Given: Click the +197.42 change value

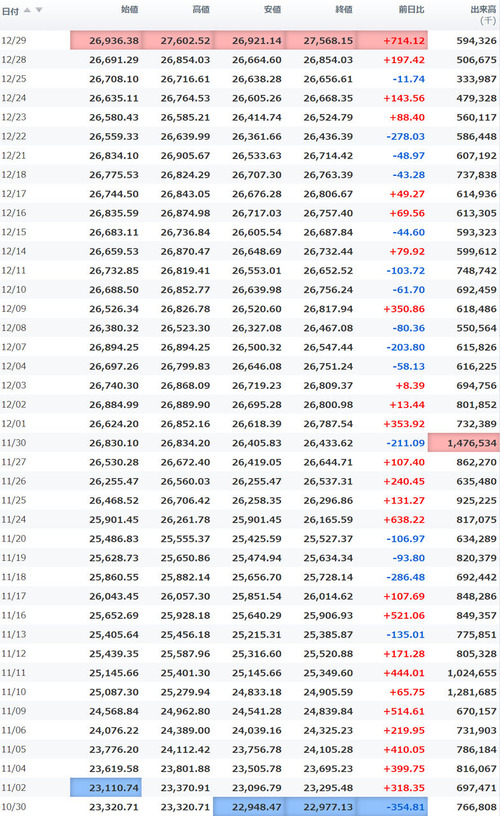Looking at the screenshot, I should [404, 60].
